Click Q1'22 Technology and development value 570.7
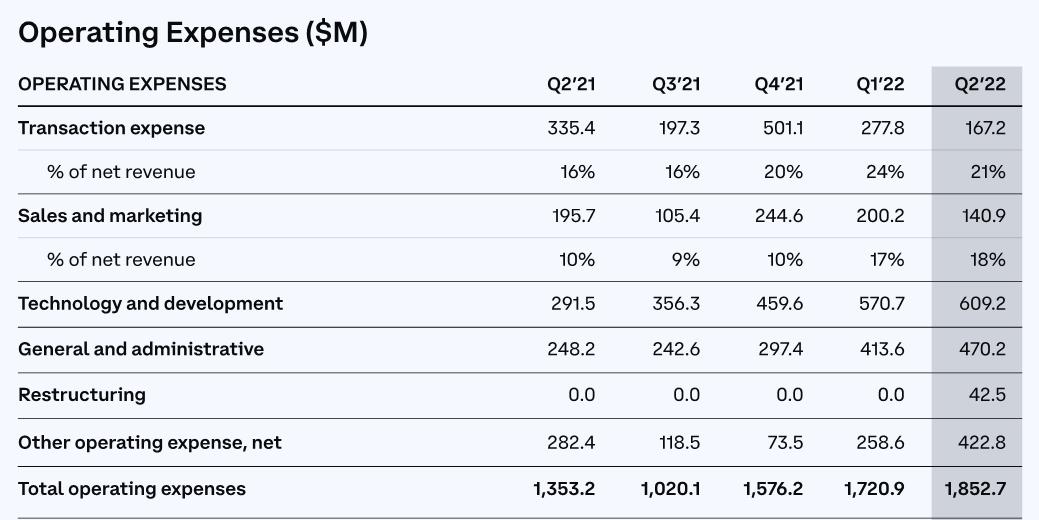This screenshot has height=520, width=1039. coord(881,303)
